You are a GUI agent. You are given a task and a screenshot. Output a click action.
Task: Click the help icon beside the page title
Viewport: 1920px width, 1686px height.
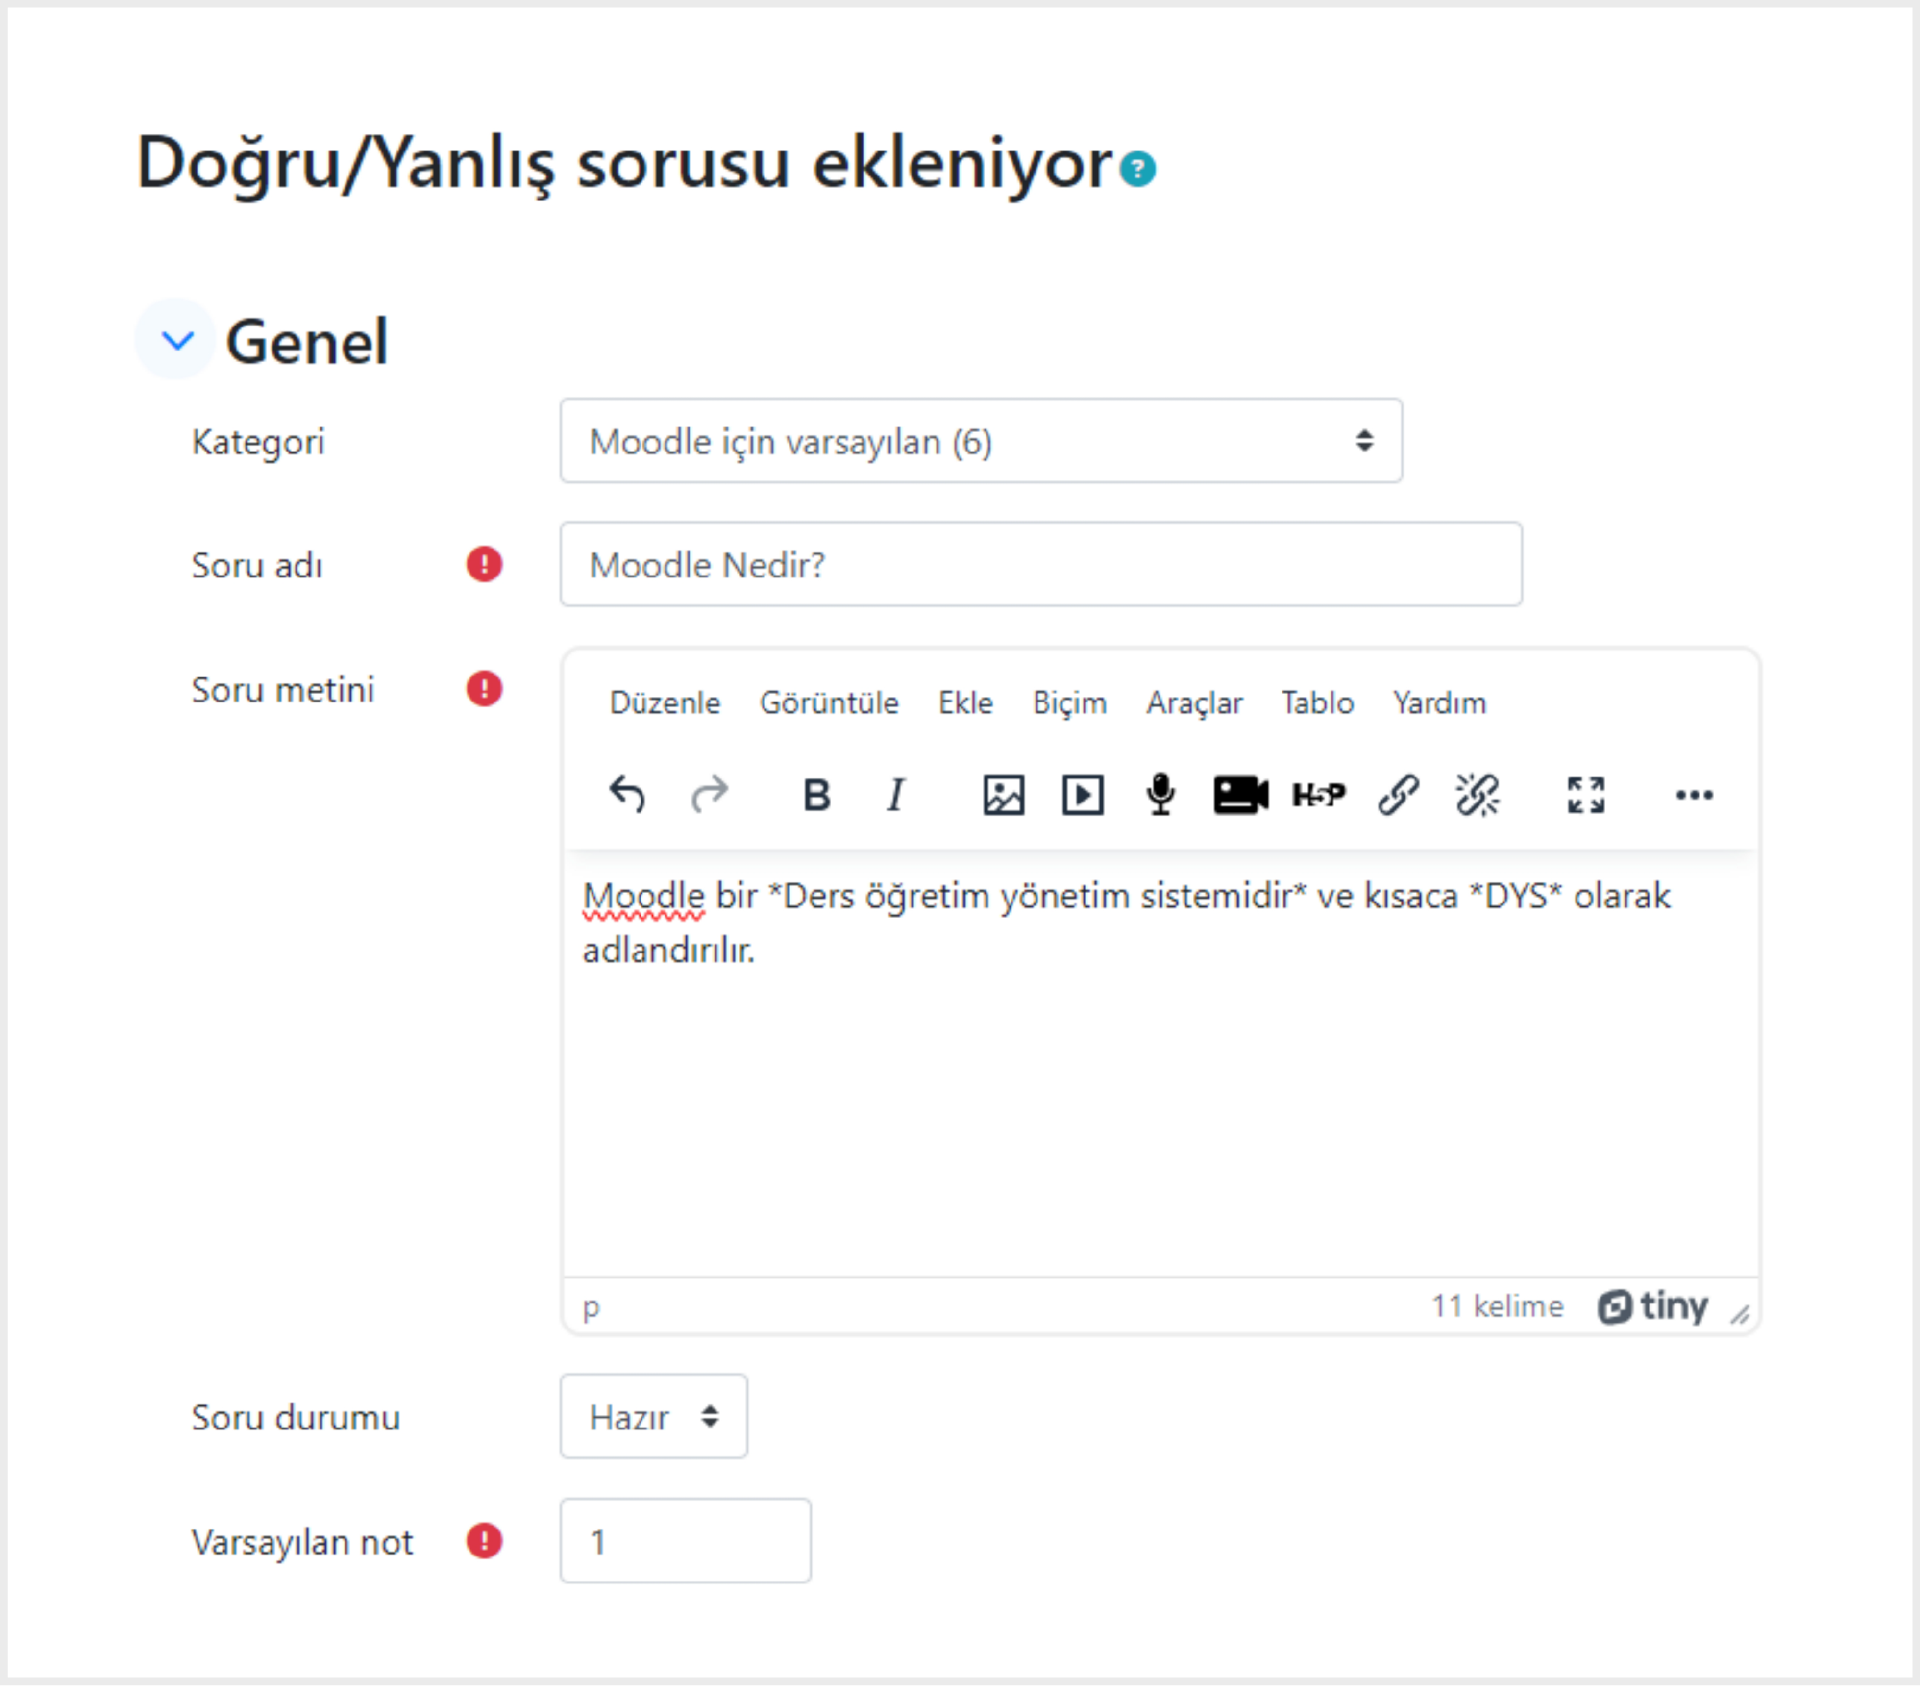(1137, 168)
